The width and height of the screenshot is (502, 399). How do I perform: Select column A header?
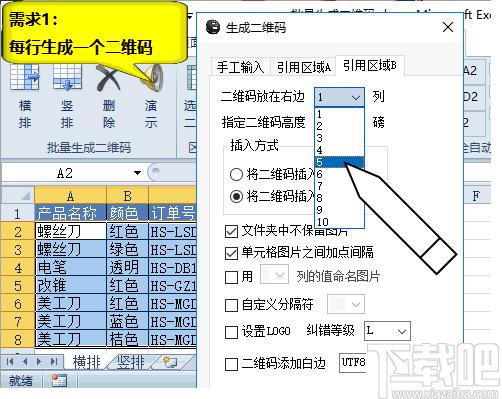click(70, 195)
